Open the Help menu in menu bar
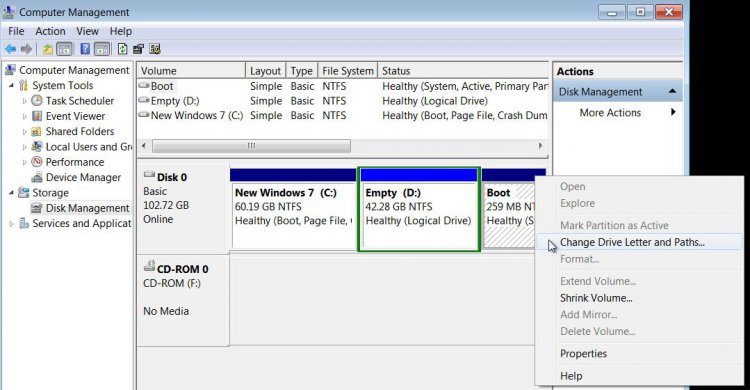 pos(121,31)
